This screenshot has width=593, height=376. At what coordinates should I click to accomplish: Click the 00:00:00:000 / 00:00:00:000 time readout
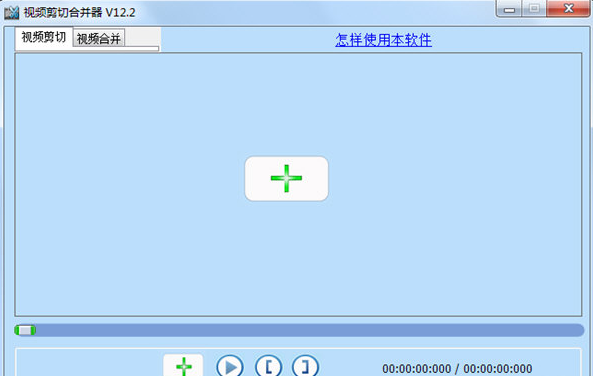pyautogui.click(x=457, y=368)
